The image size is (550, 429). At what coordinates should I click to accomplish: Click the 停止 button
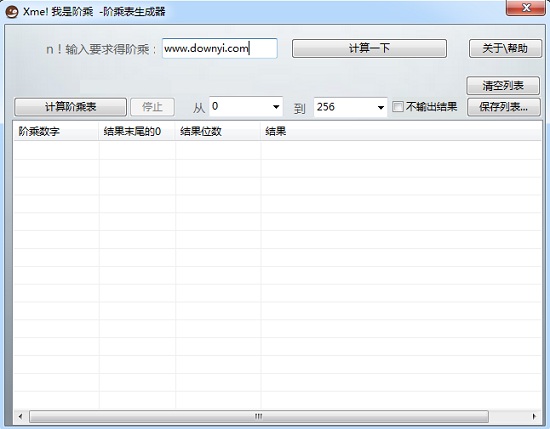click(152, 107)
